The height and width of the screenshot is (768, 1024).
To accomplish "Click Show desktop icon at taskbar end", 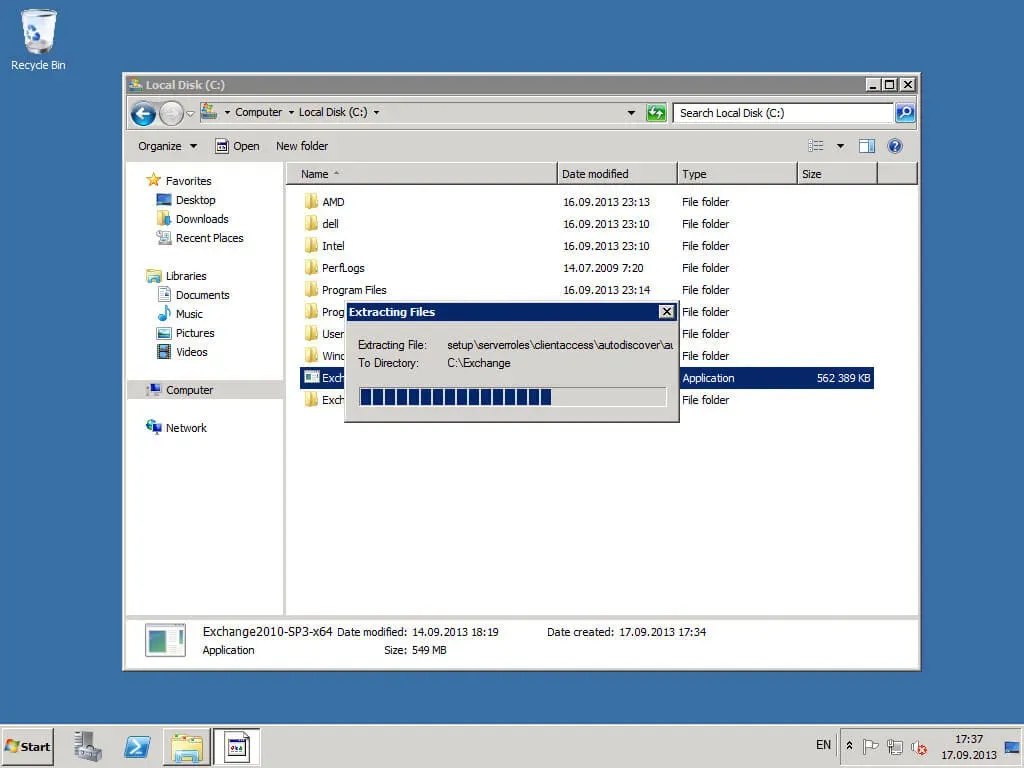I will [1013, 746].
